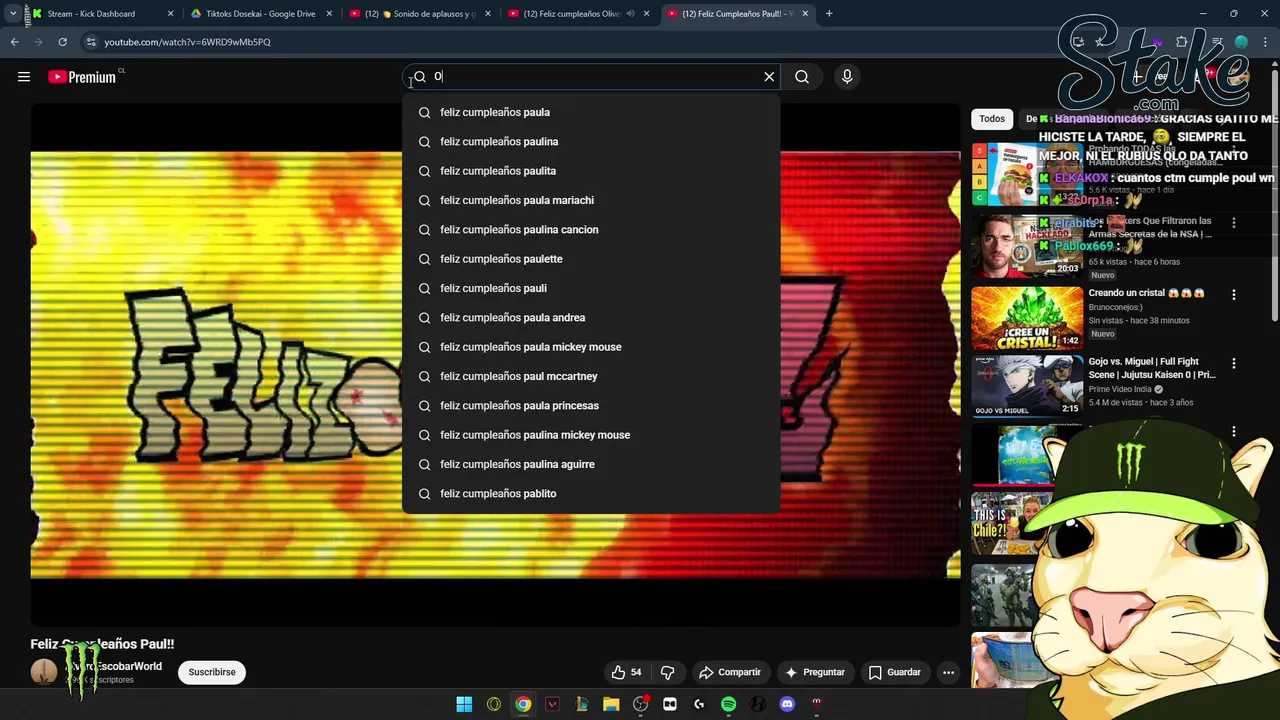The height and width of the screenshot is (720, 1280).
Task: Choose suggestion 'feliz cumpleaños paulina aguirre'
Action: (x=591, y=464)
